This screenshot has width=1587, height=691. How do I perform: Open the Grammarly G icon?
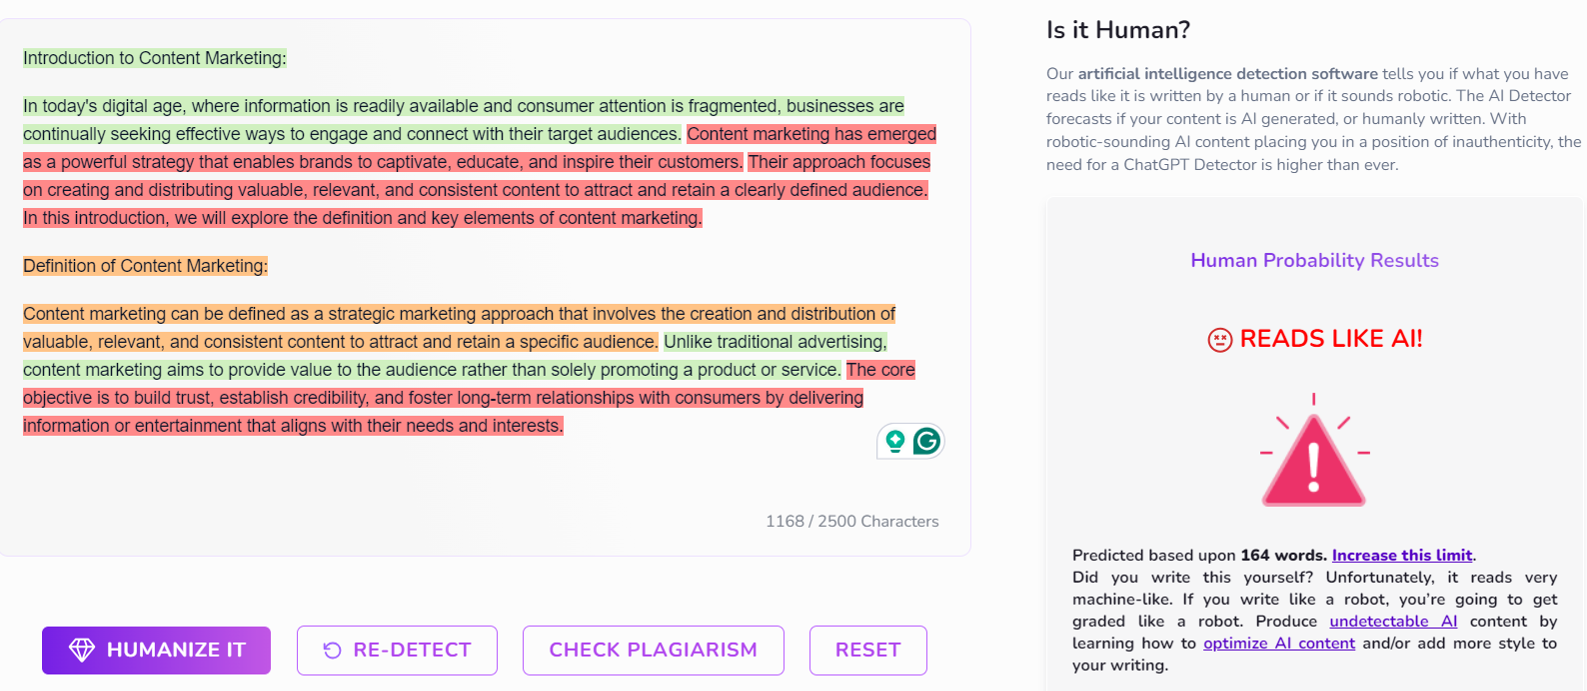tap(927, 441)
